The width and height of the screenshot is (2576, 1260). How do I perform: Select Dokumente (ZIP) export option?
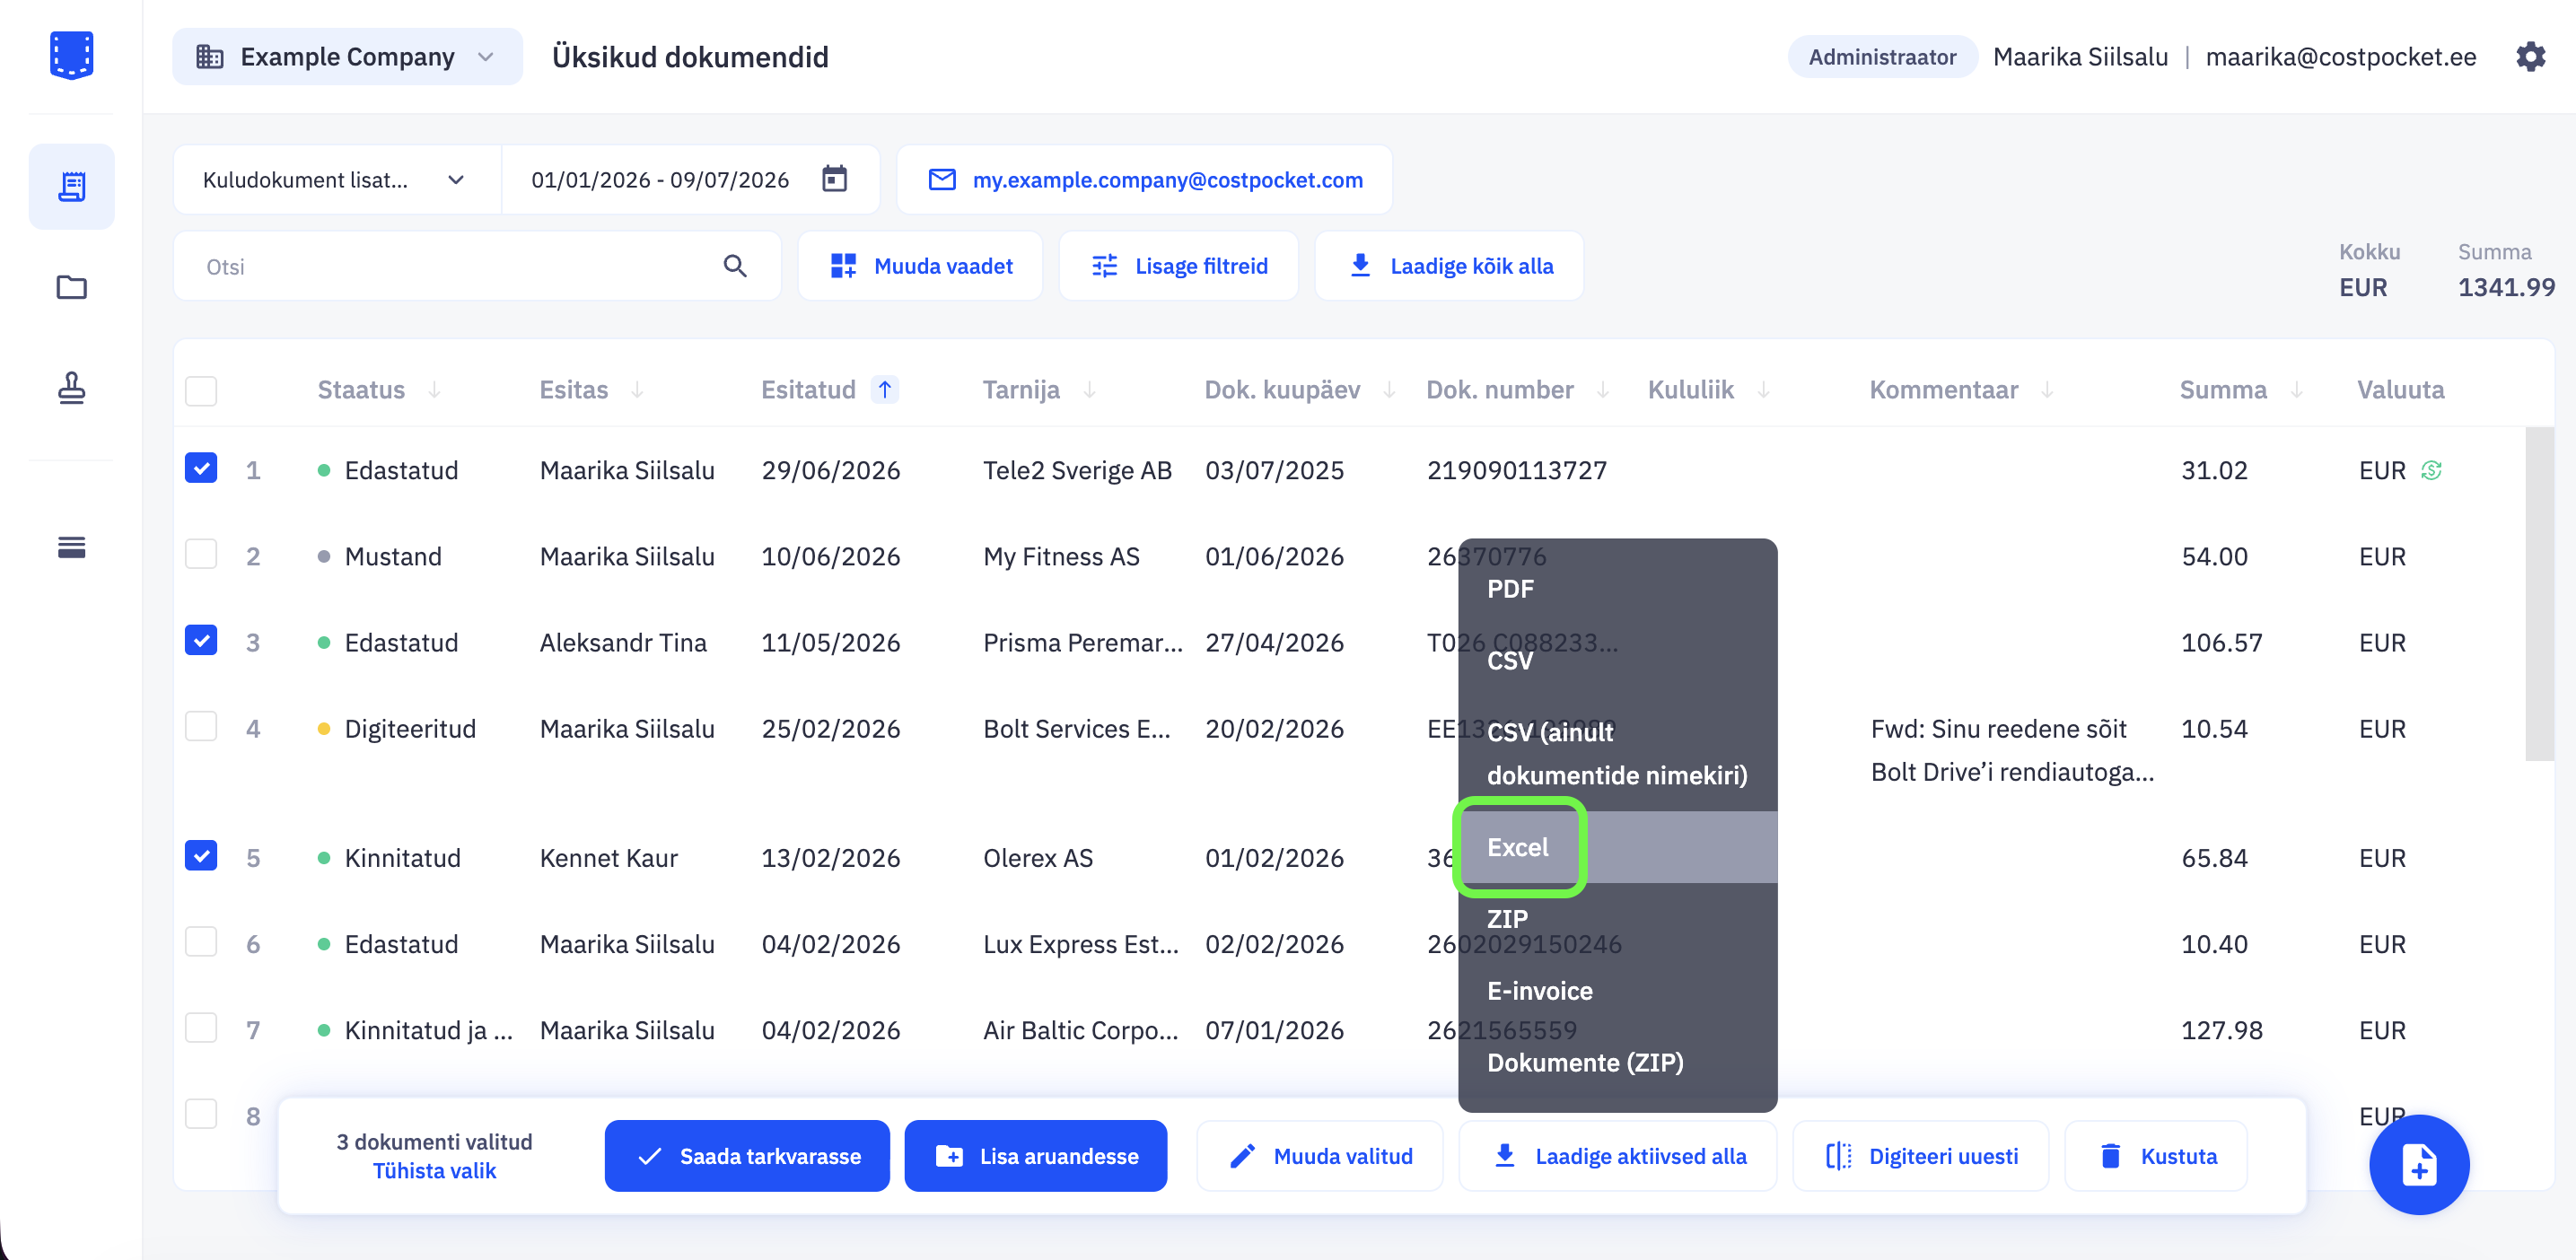1617,1062
